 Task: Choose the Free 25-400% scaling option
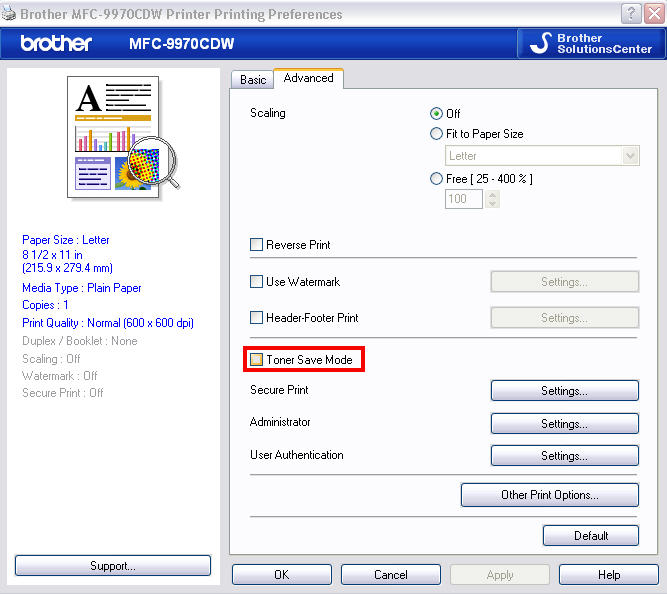[436, 179]
